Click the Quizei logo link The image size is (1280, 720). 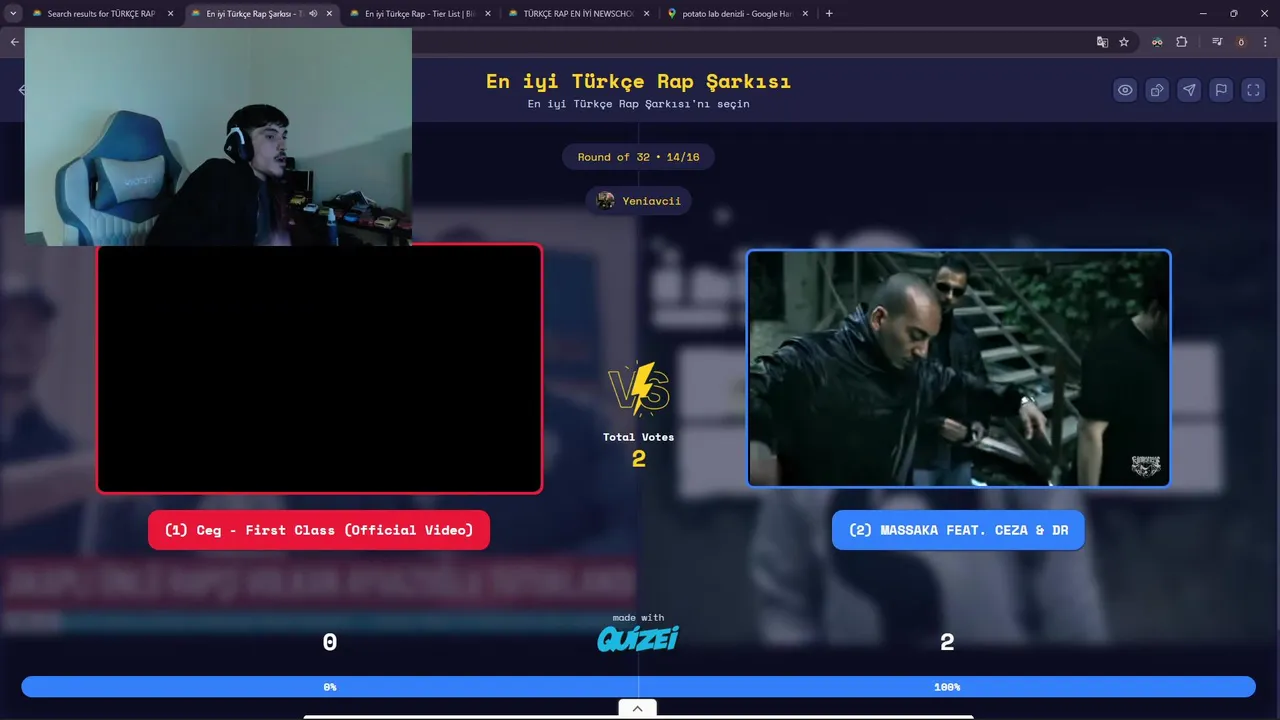[x=638, y=638]
